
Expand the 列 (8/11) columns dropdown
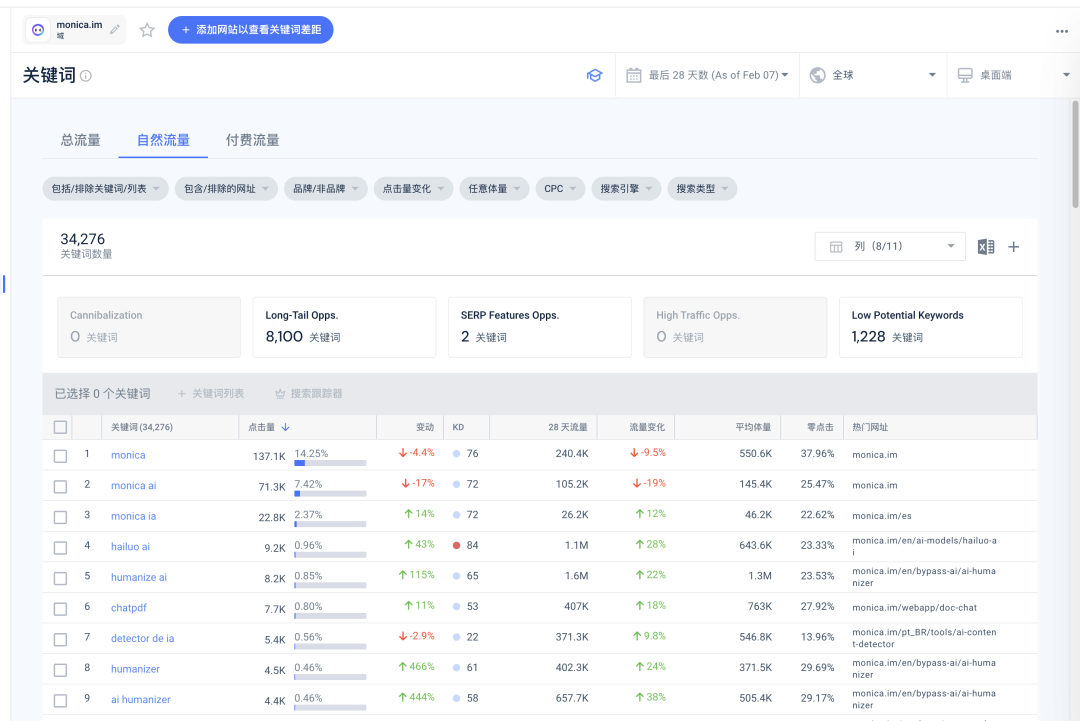click(890, 246)
